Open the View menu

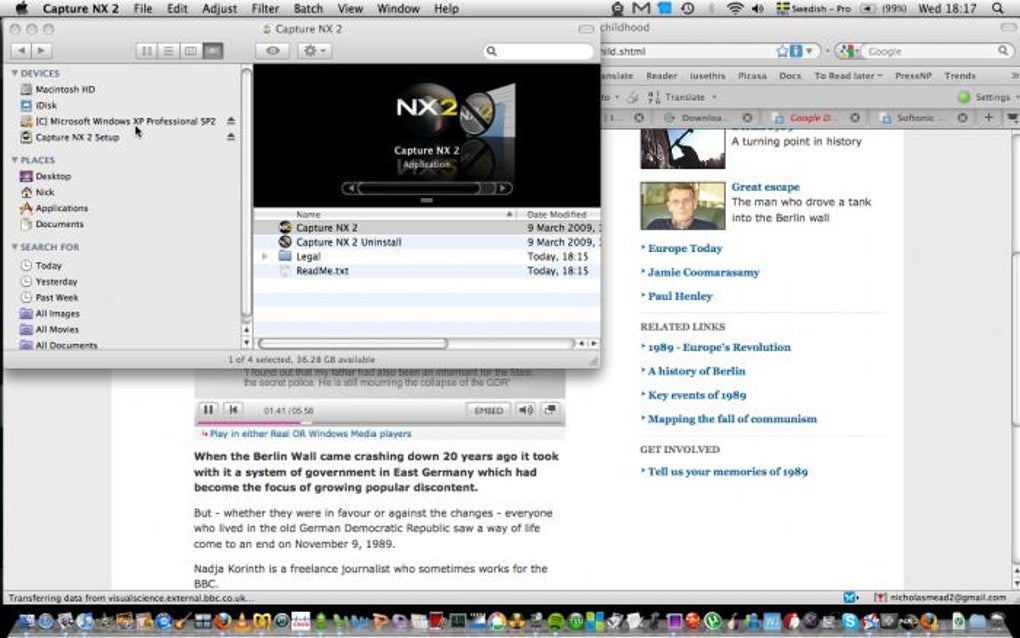coord(350,8)
